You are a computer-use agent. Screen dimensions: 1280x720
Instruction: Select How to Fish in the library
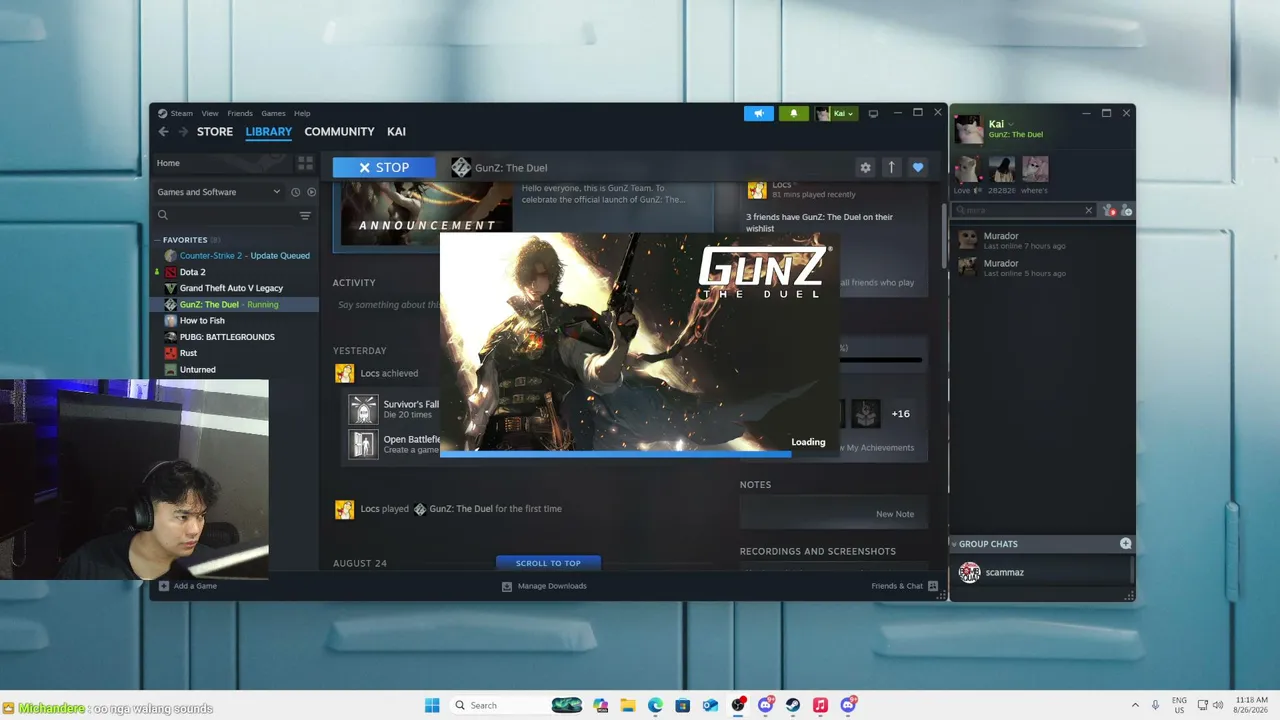pyautogui.click(x=236, y=321)
